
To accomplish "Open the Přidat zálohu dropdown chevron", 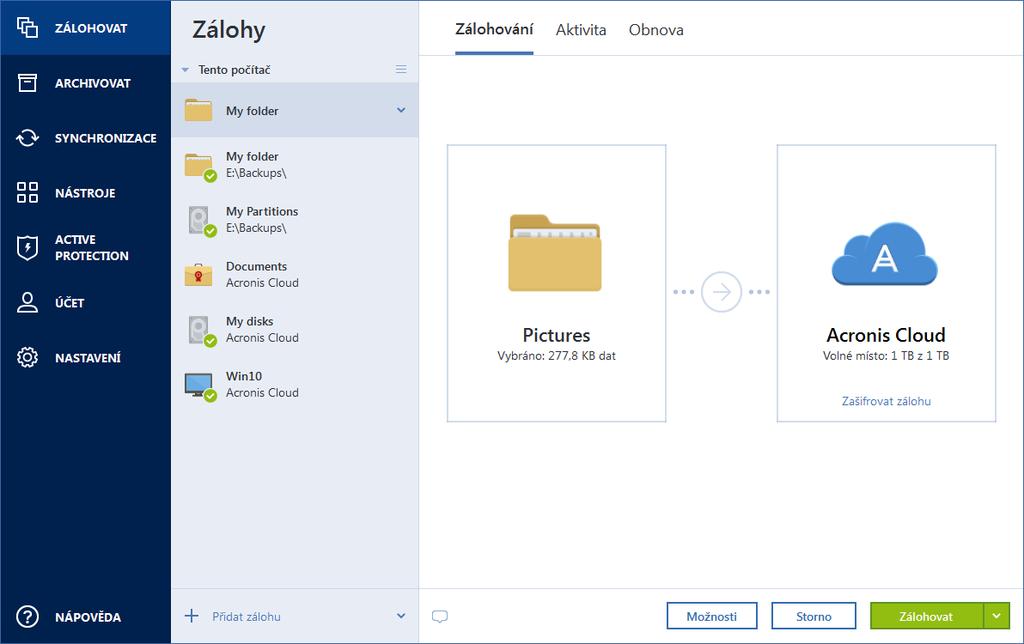I will pos(401,616).
